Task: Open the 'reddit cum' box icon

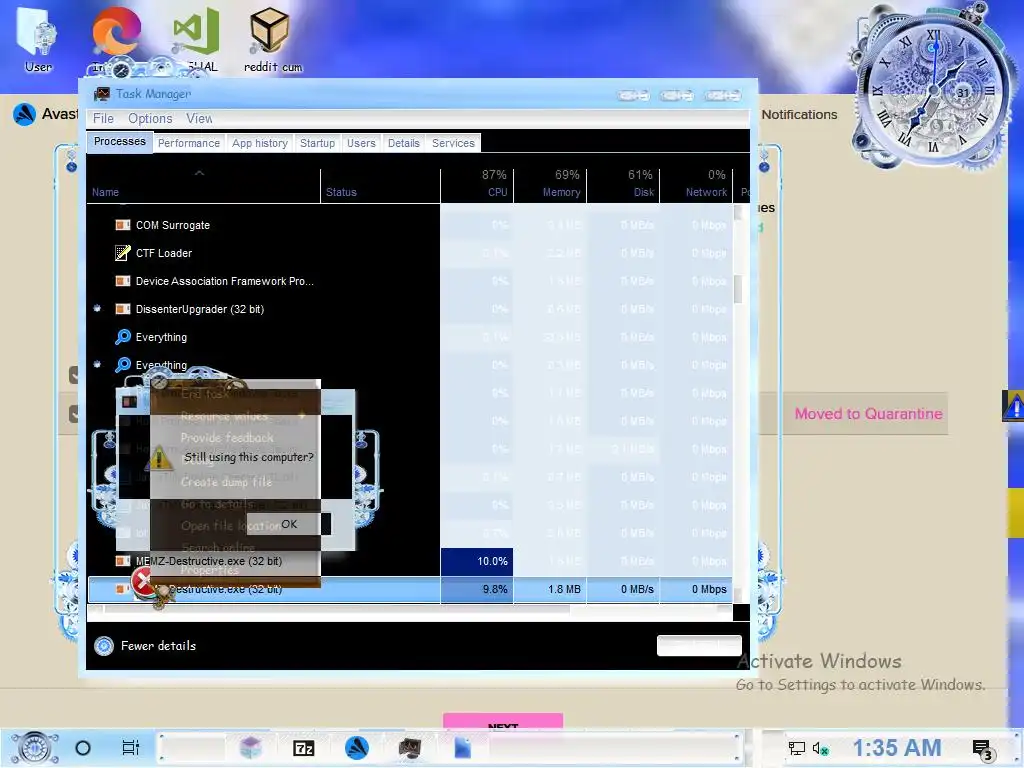Action: pos(269,30)
